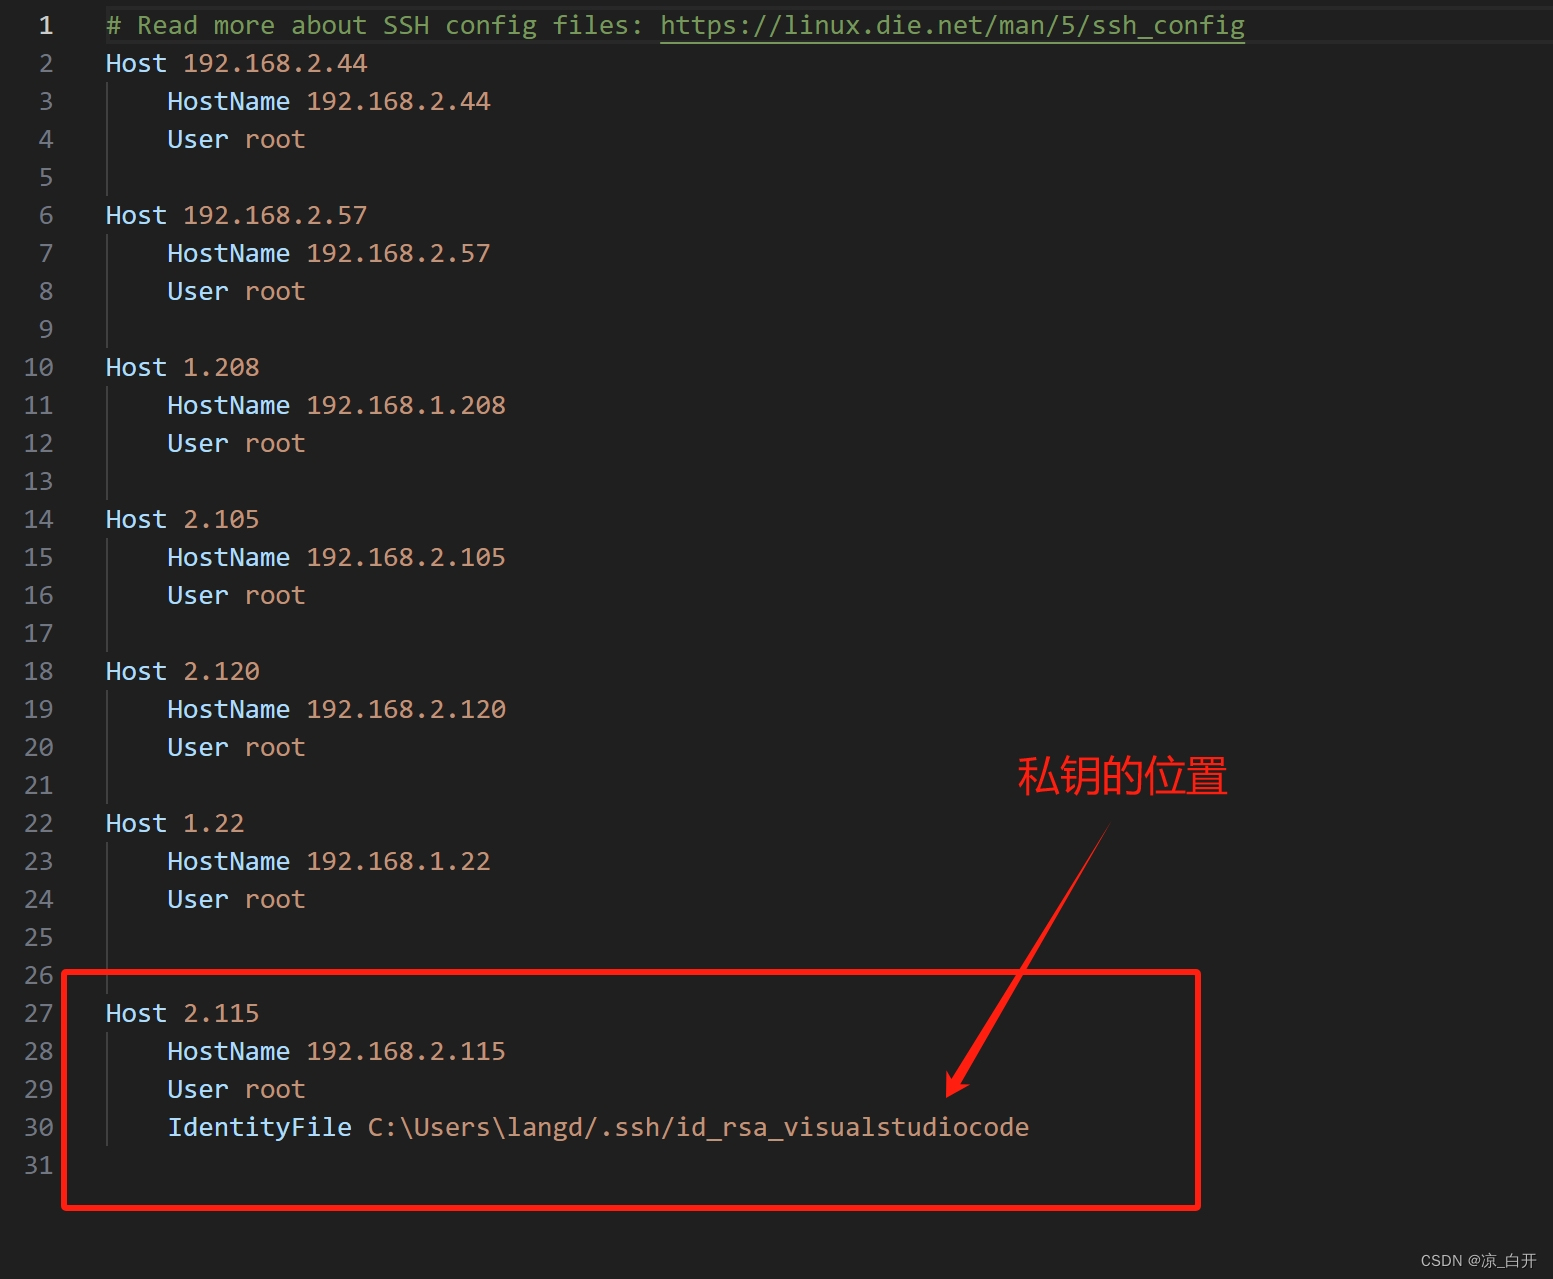Viewport: 1553px width, 1279px height.
Task: Click line number 1 in the gutter
Action: [x=46, y=25]
